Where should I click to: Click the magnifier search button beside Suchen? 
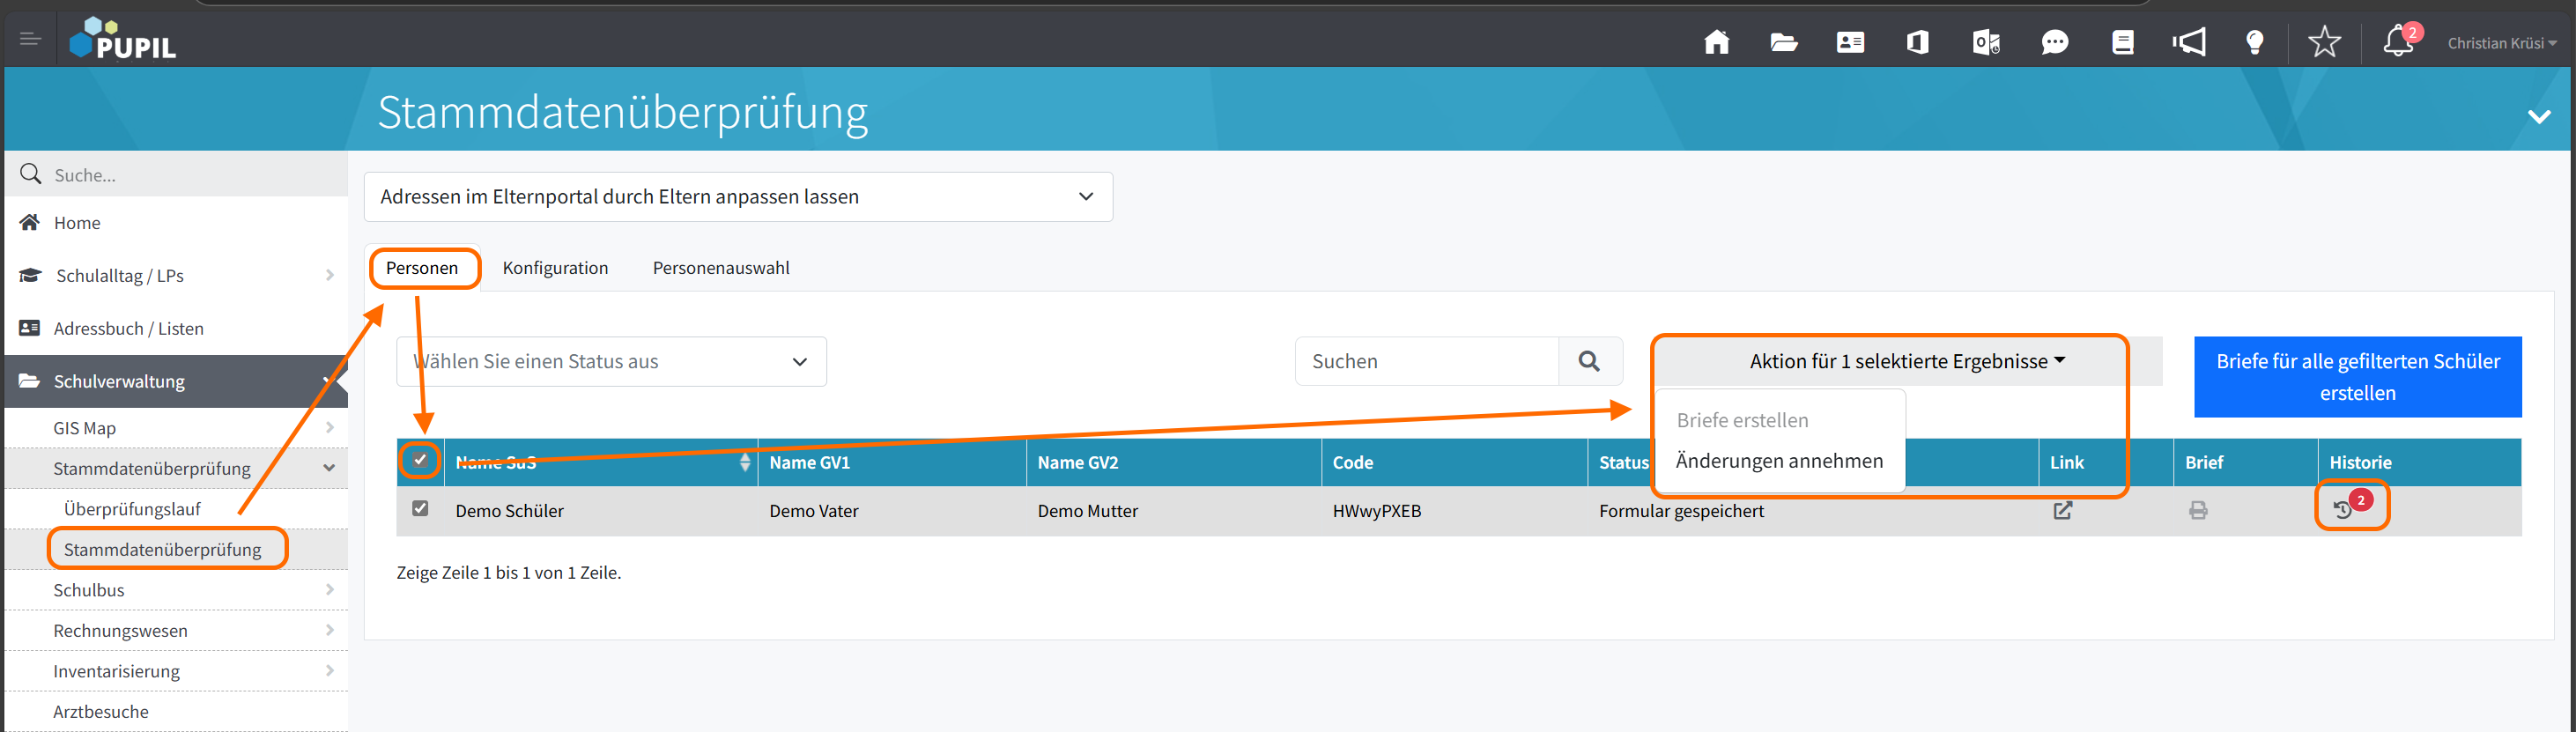coord(1588,362)
